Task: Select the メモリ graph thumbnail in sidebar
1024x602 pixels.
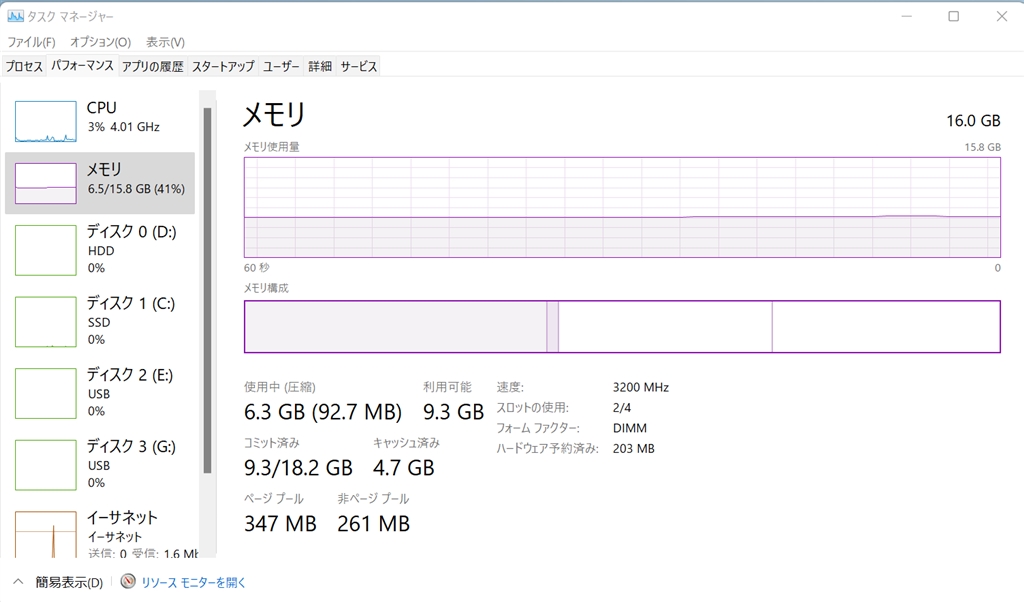Action: point(45,183)
